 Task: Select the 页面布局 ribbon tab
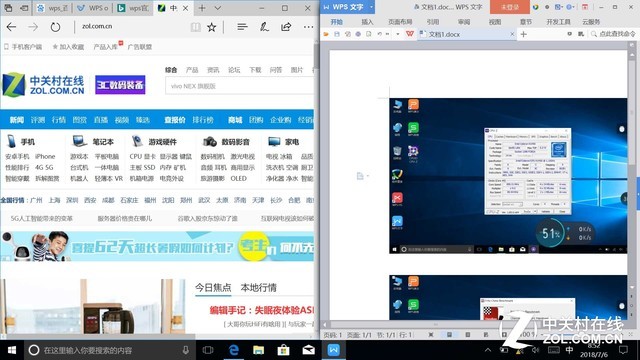point(400,22)
